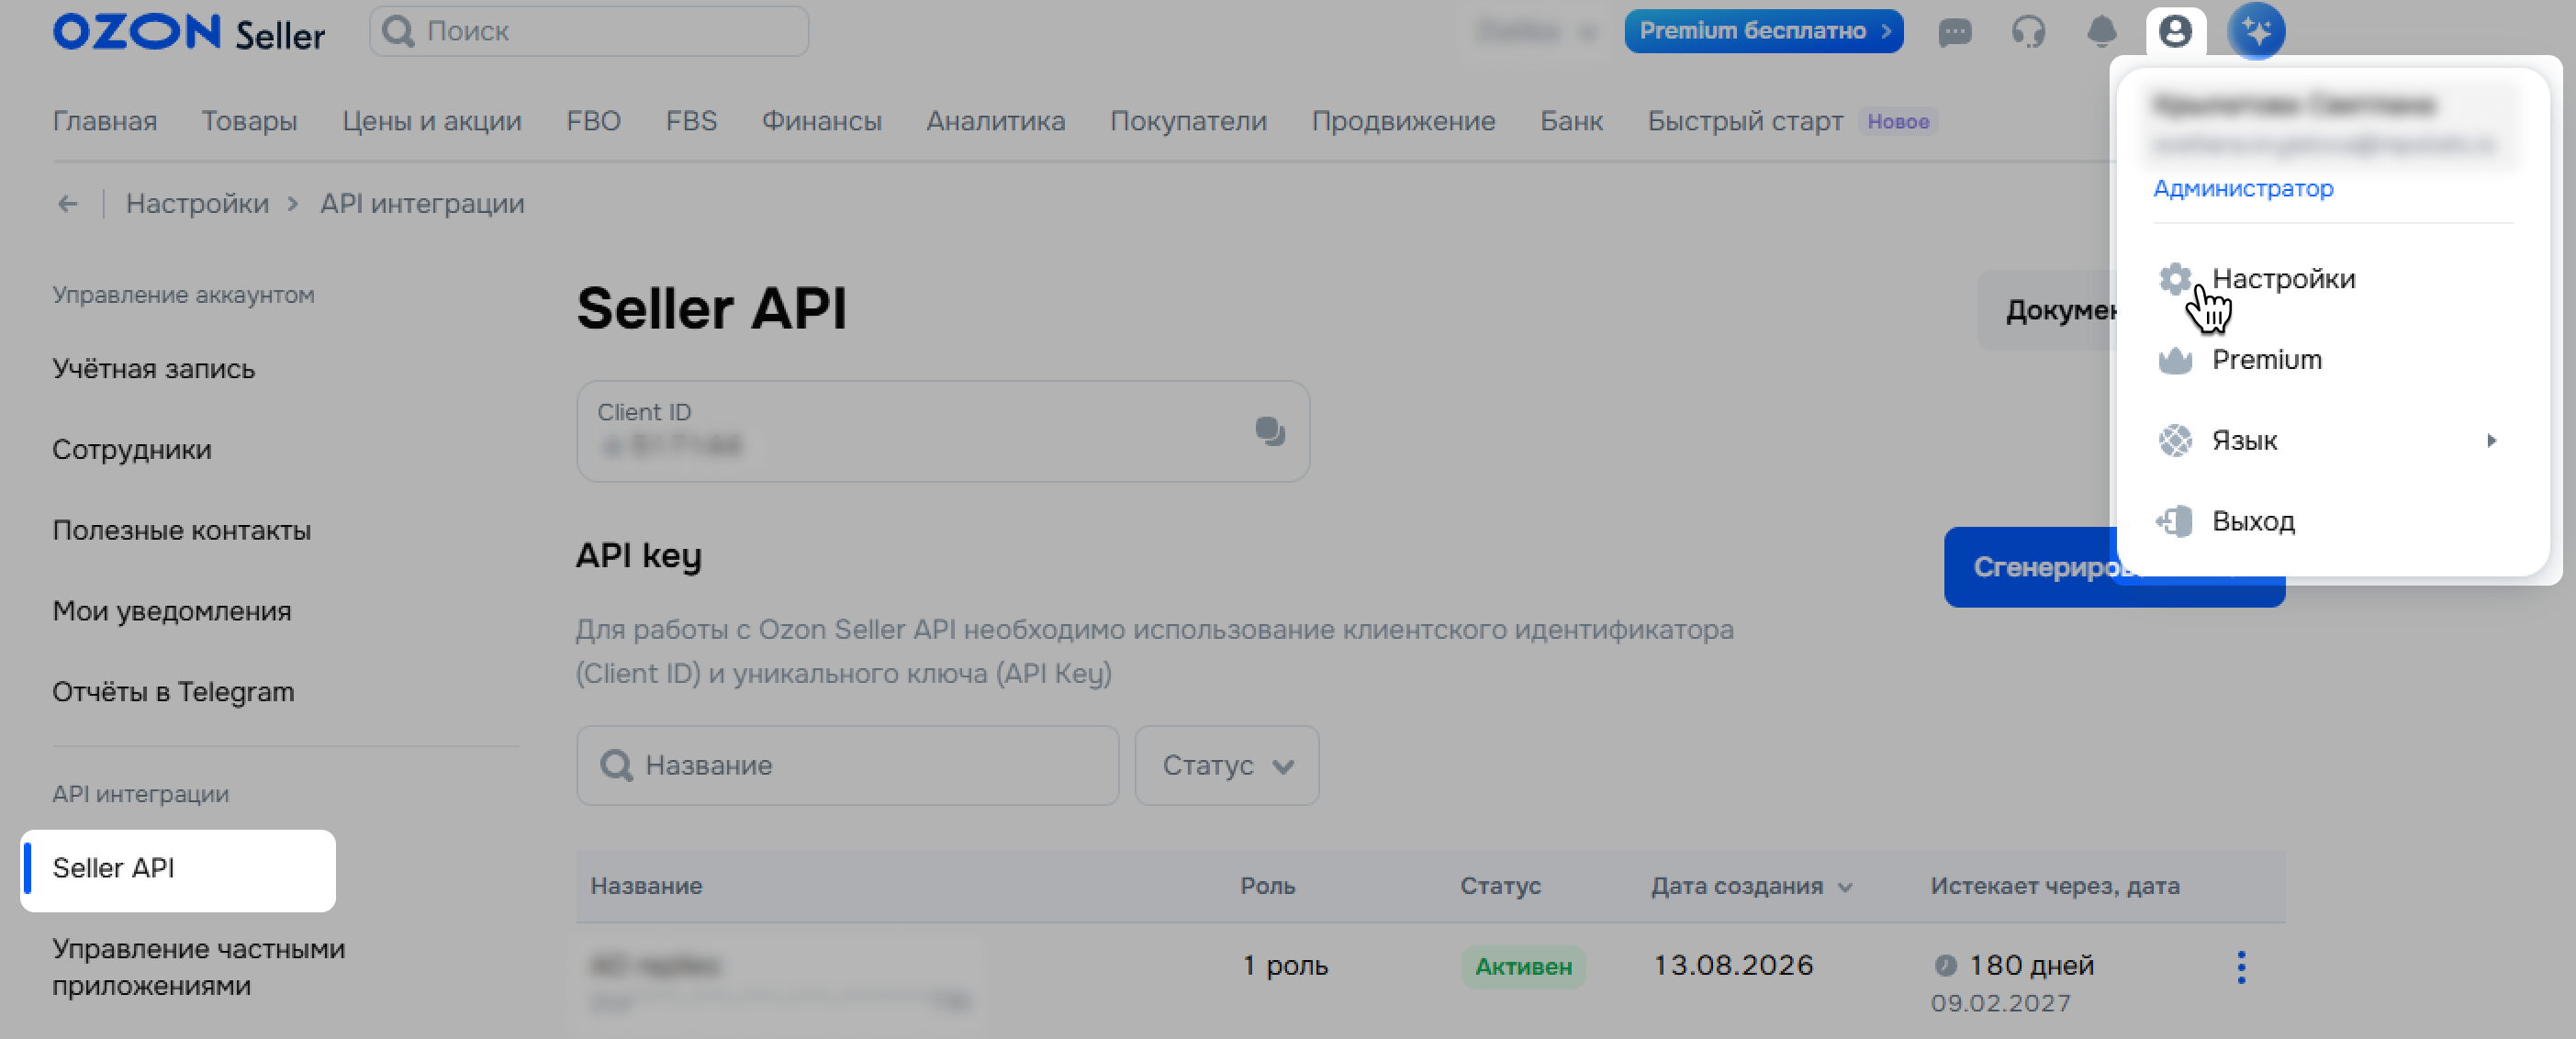Screen dimensions: 2576x1039
Task: Click the Premium бесплатно button
Action: [1764, 31]
